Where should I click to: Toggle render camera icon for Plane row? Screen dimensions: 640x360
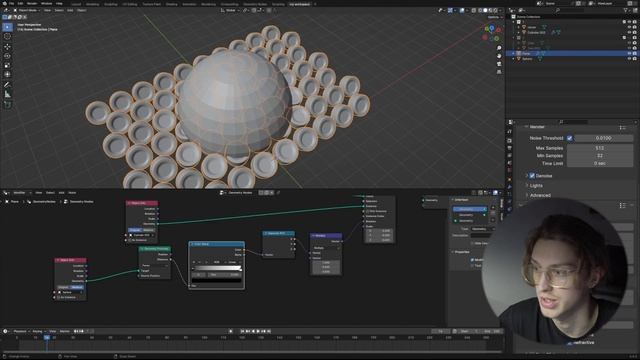click(x=635, y=53)
